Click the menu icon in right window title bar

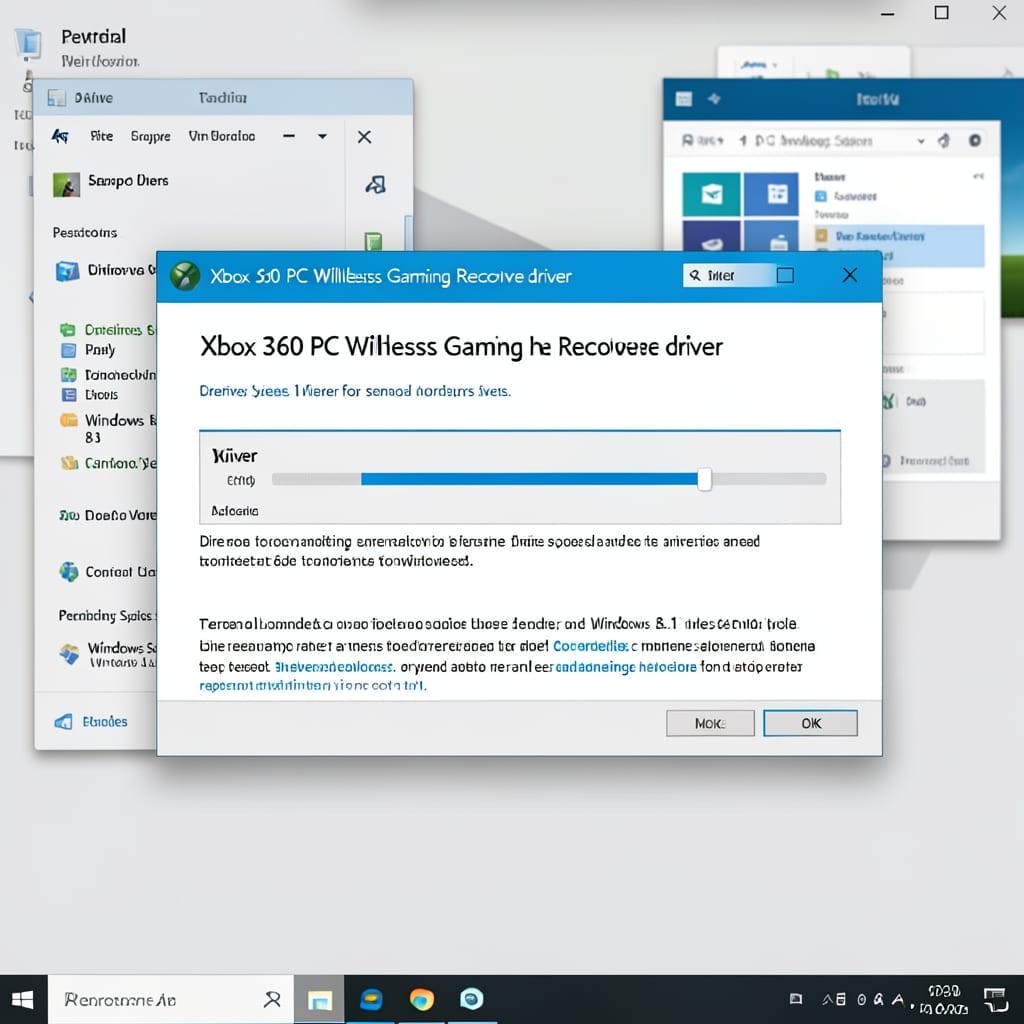coord(684,99)
